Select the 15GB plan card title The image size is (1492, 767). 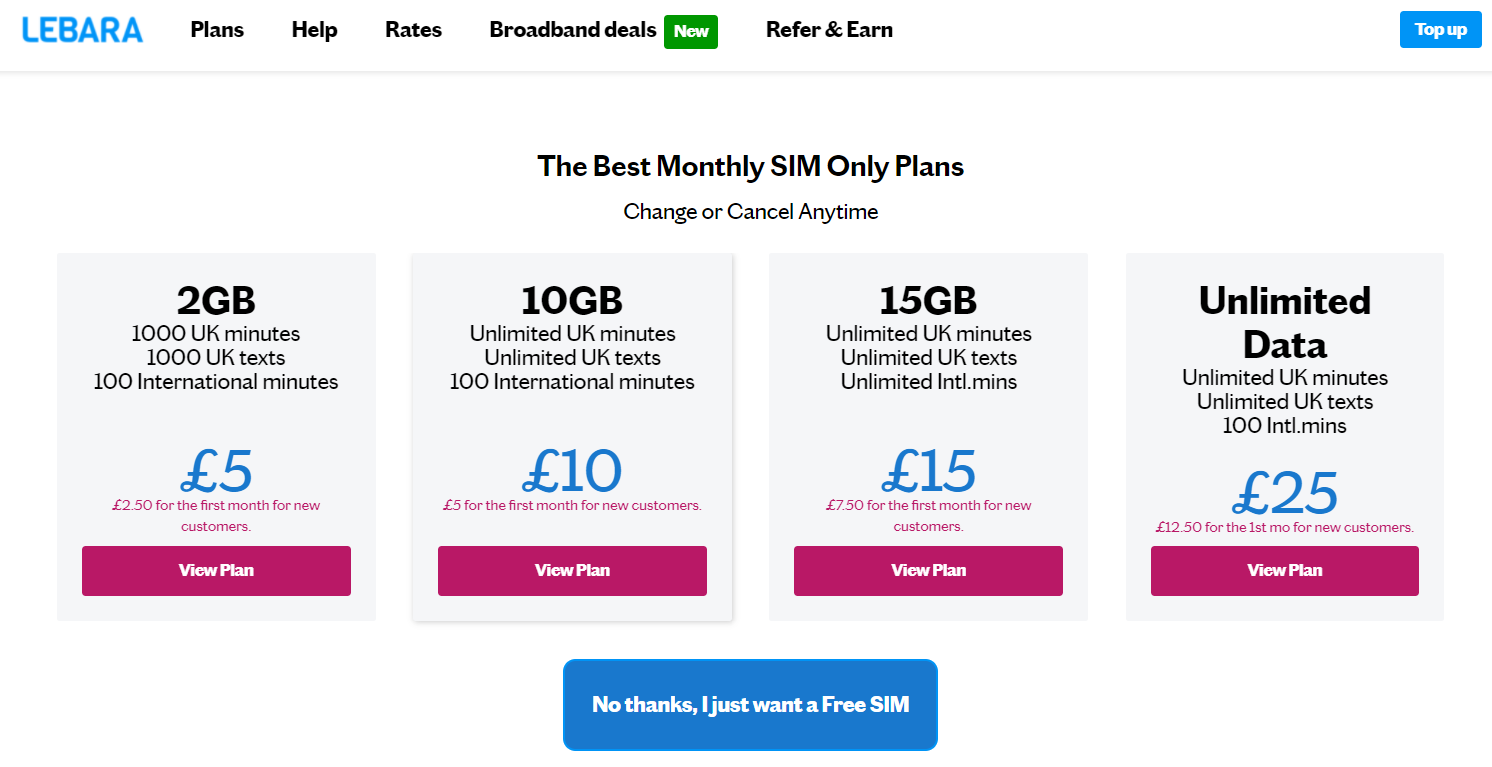click(x=928, y=300)
